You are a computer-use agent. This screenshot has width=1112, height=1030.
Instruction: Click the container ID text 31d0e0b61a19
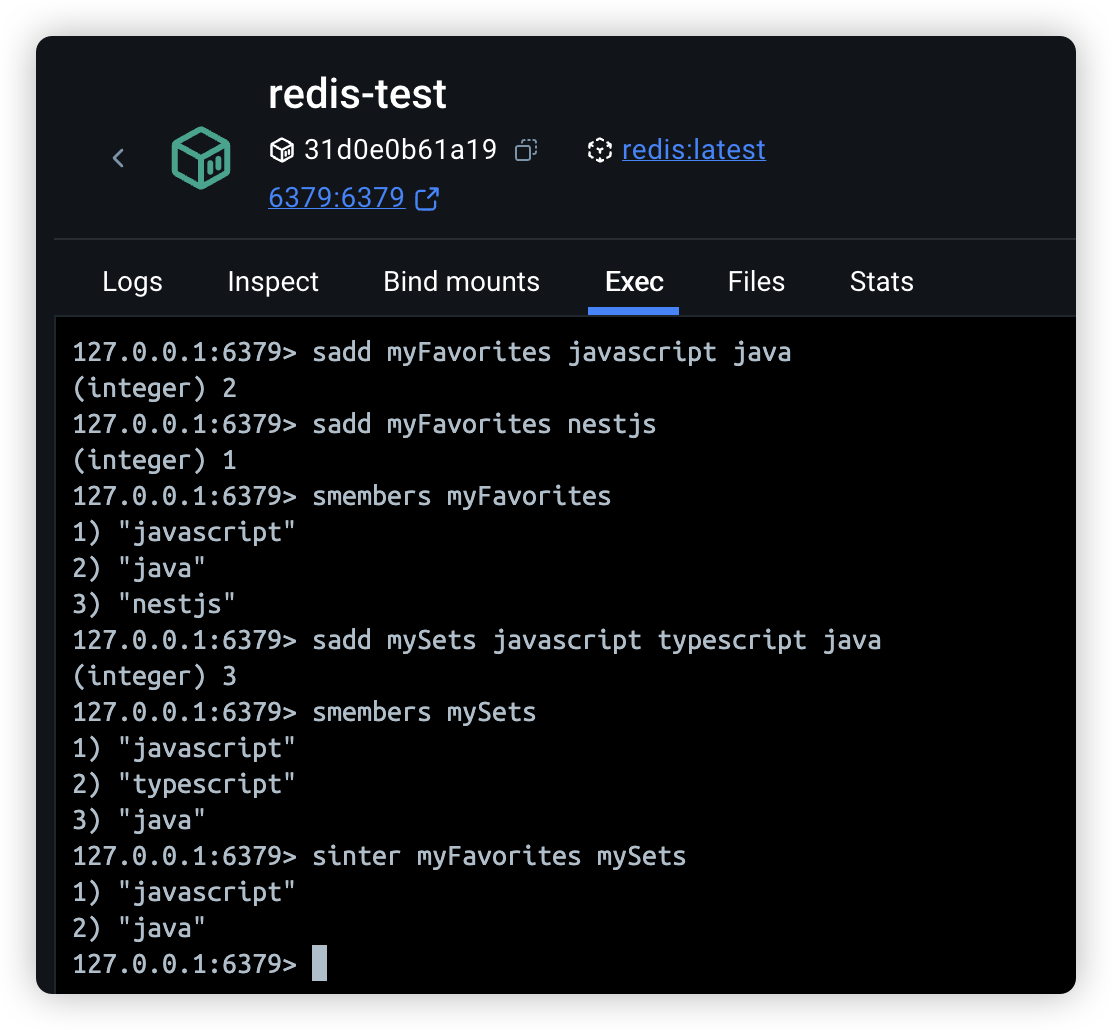point(400,150)
